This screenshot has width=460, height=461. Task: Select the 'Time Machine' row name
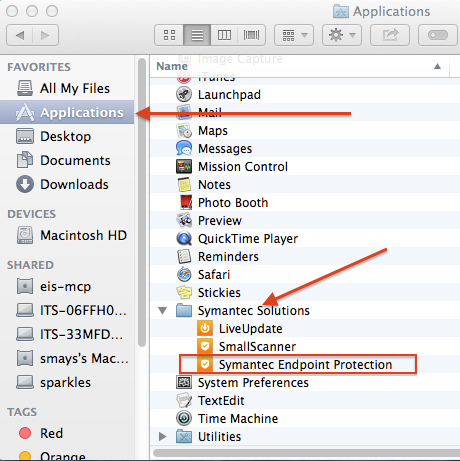click(238, 419)
